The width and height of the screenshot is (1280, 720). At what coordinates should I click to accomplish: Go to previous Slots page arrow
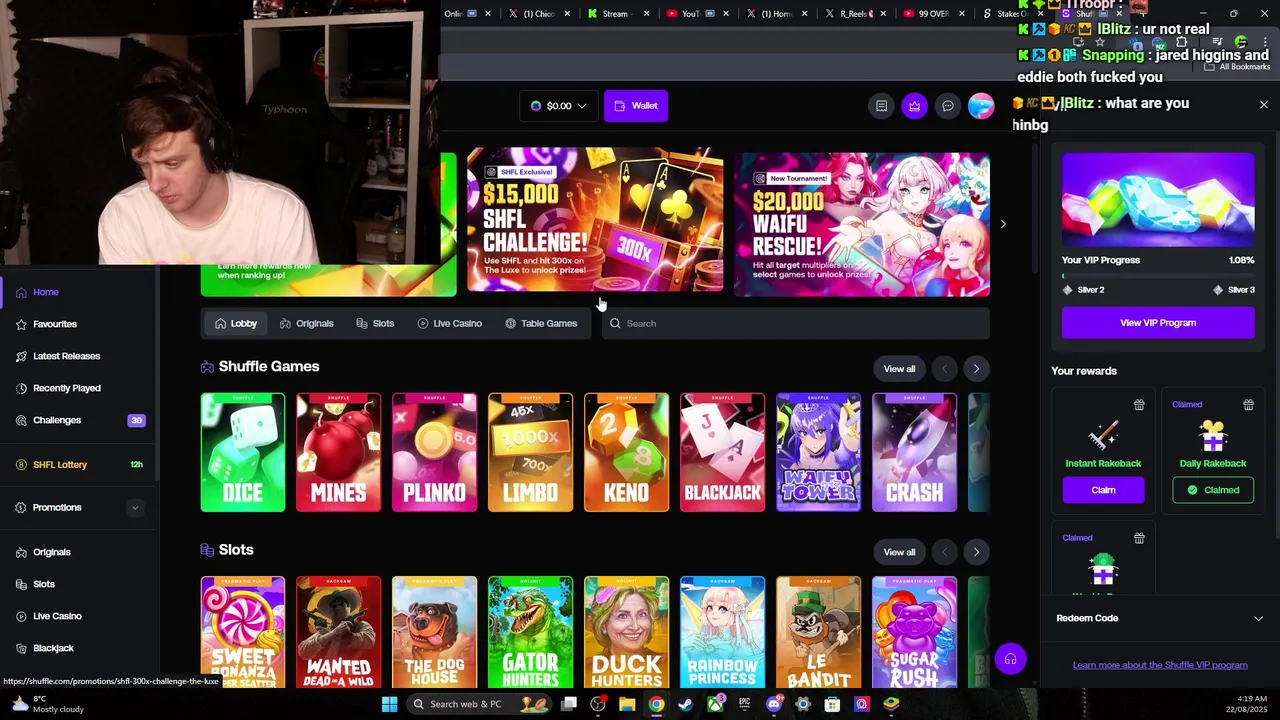(944, 552)
